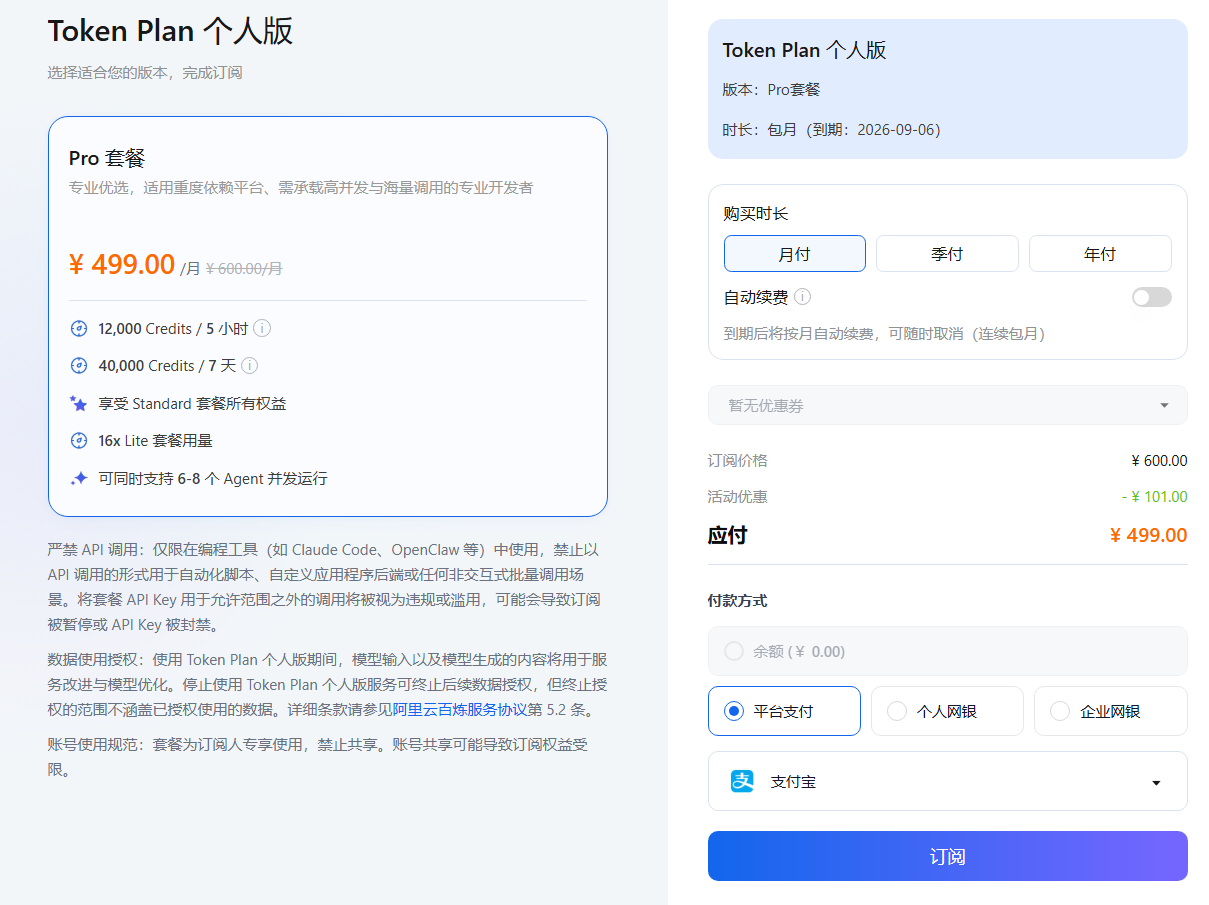Click info icon next to 12,000 Credits / 5 小时
This screenshot has height=905, width=1209.
coord(262,328)
